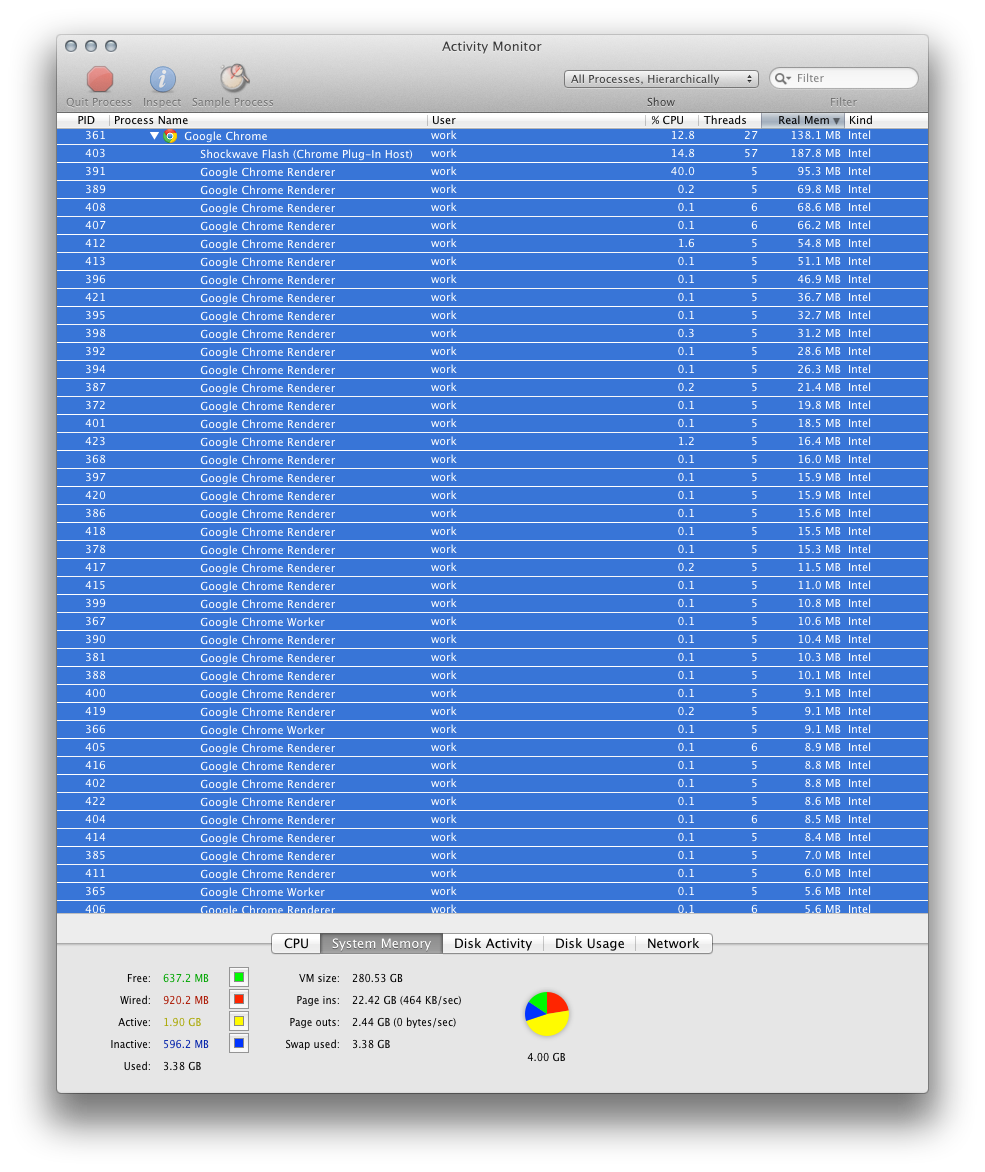
Task: Sort by the % CPU column header
Action: coord(672,120)
